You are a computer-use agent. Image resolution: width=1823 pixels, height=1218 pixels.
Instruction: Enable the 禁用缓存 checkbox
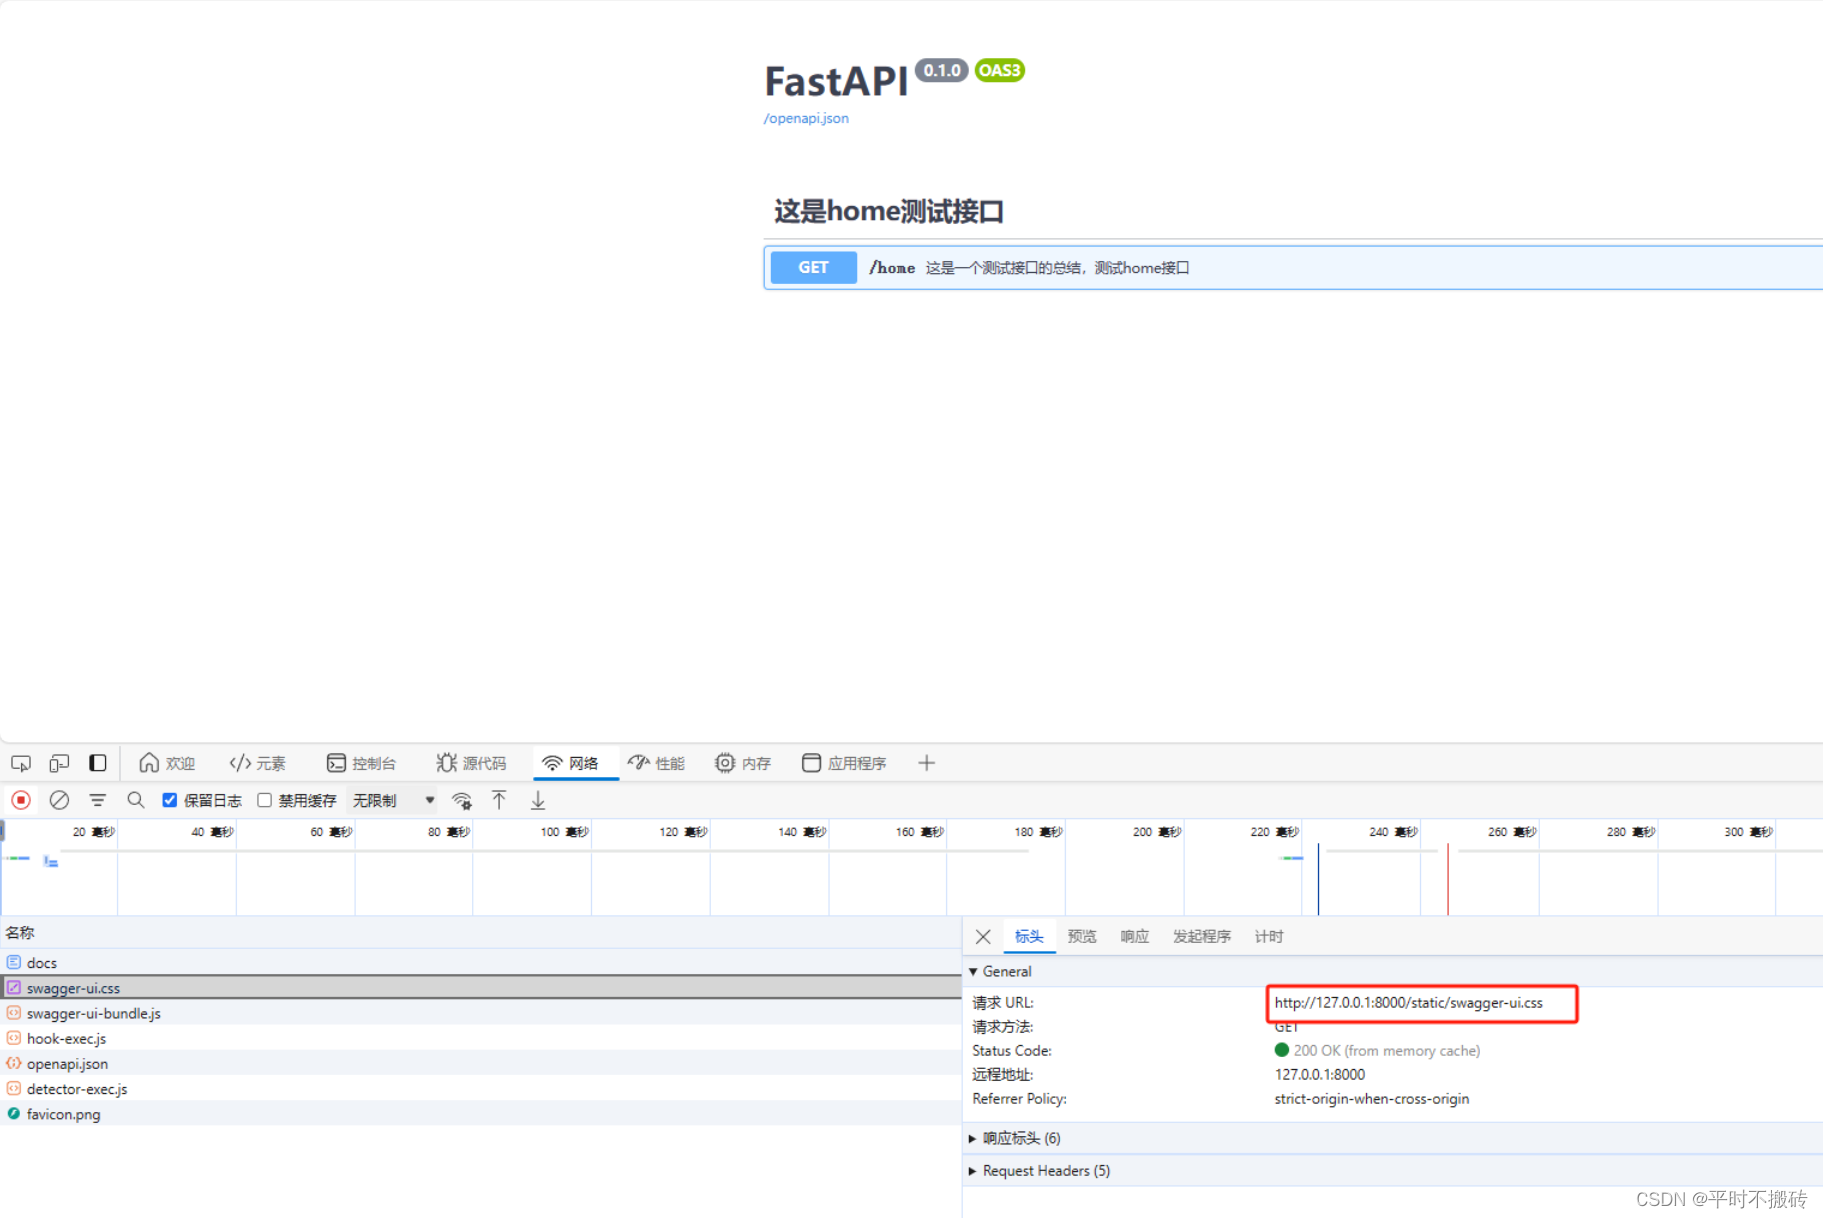click(x=264, y=800)
